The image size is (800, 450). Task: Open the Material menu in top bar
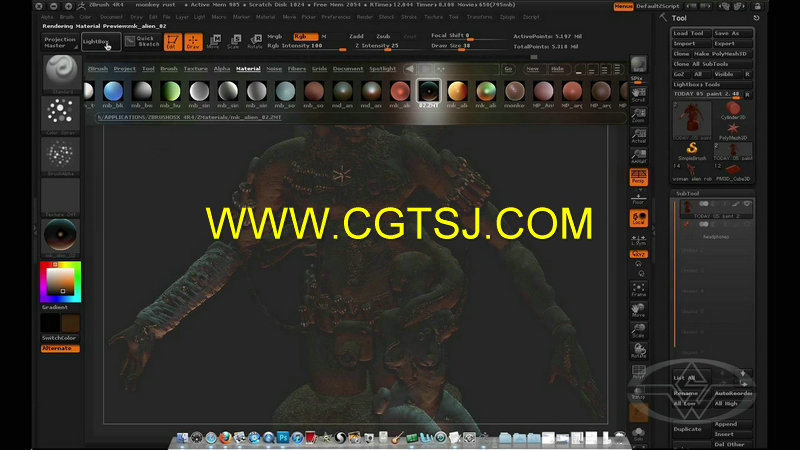pyautogui.click(x=265, y=17)
